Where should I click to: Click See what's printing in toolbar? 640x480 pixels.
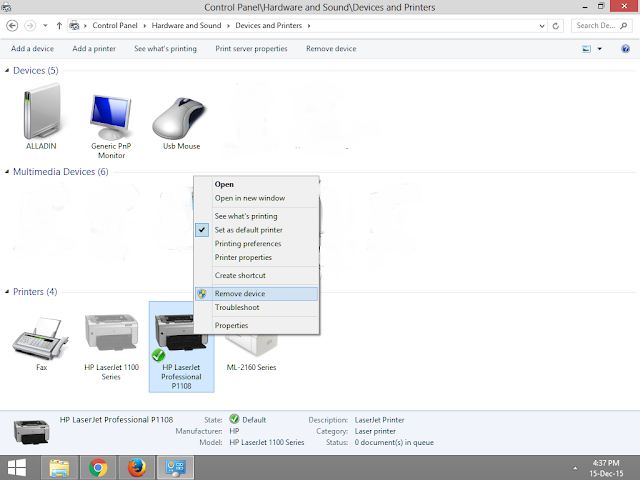click(x=165, y=49)
